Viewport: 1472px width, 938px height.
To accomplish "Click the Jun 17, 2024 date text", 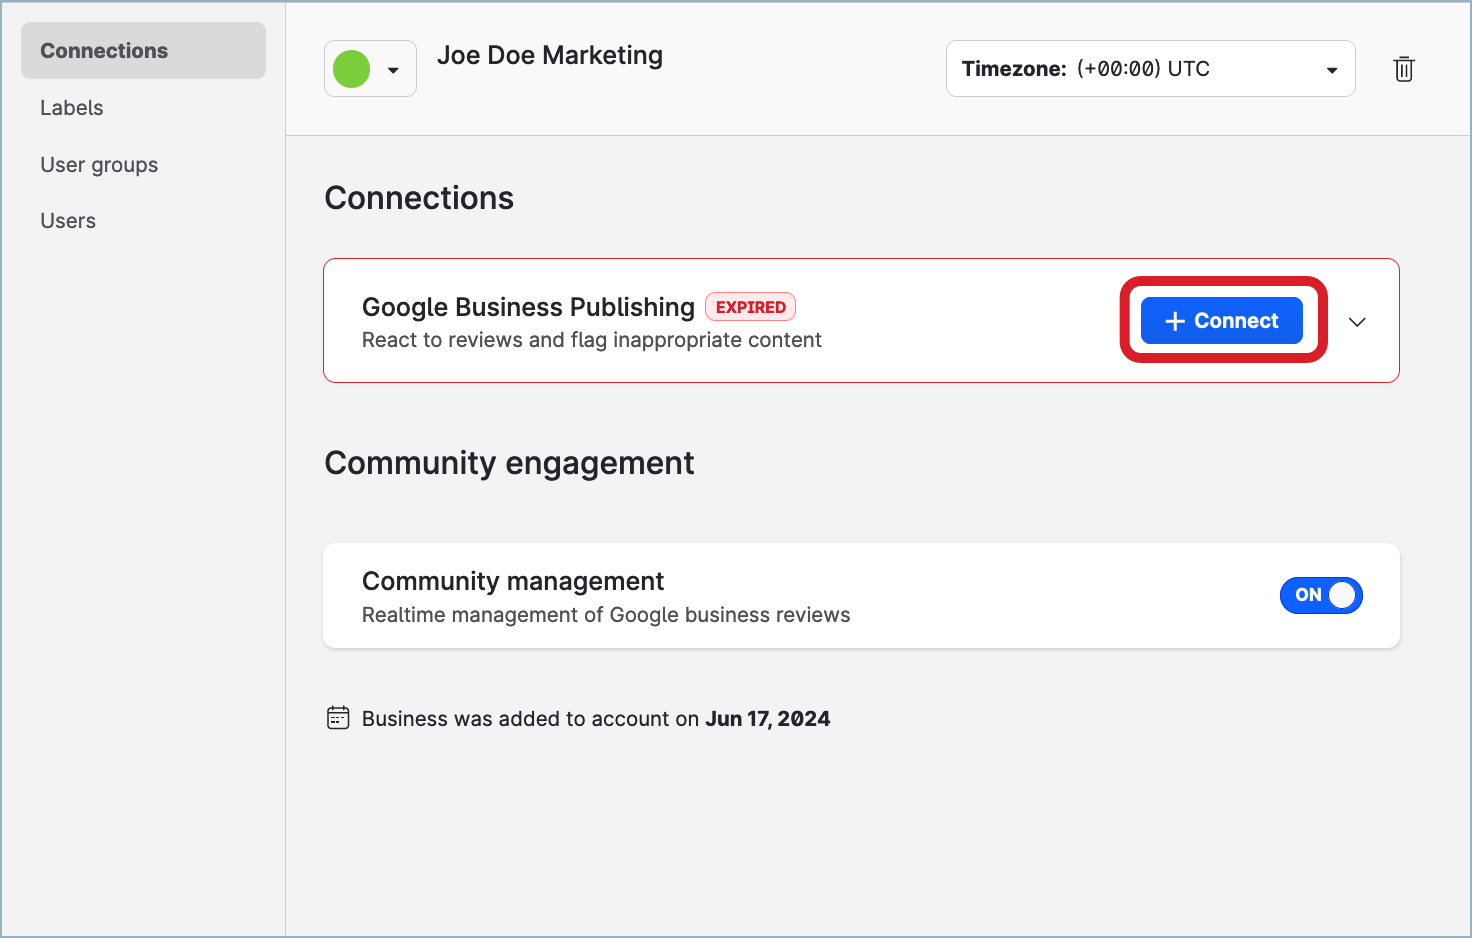I will pyautogui.click(x=767, y=719).
